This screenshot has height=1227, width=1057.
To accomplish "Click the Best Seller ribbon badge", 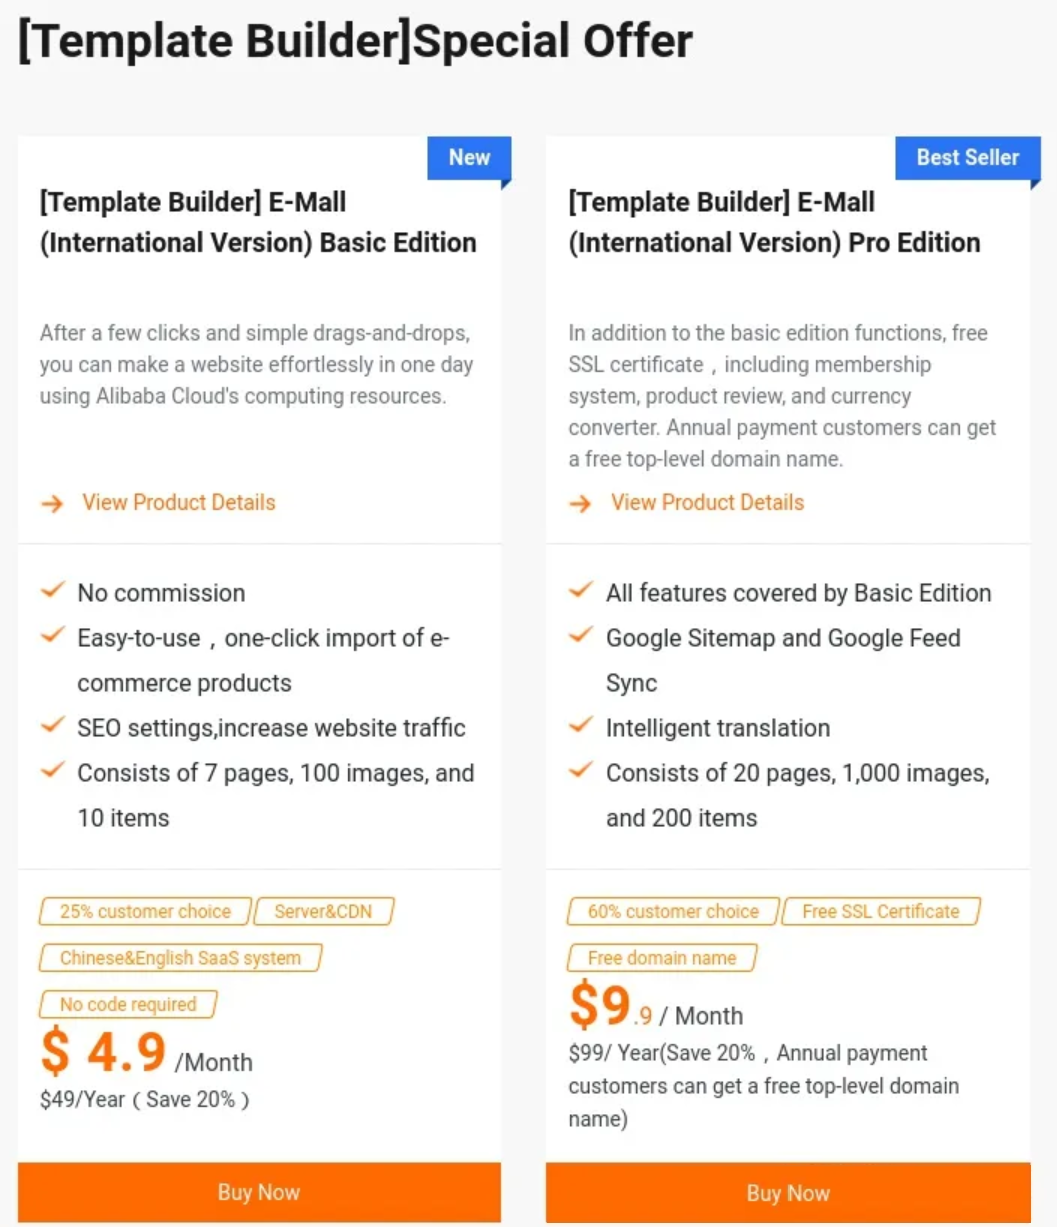I will tap(967, 158).
